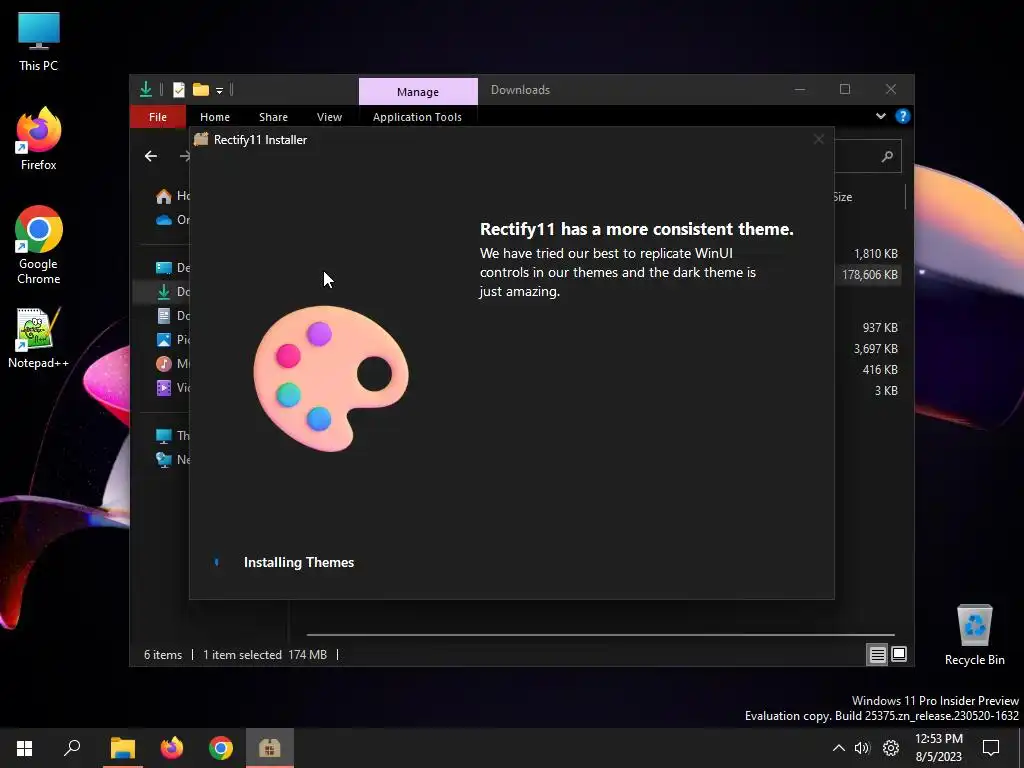Open the File tab in Explorer

tap(157, 117)
